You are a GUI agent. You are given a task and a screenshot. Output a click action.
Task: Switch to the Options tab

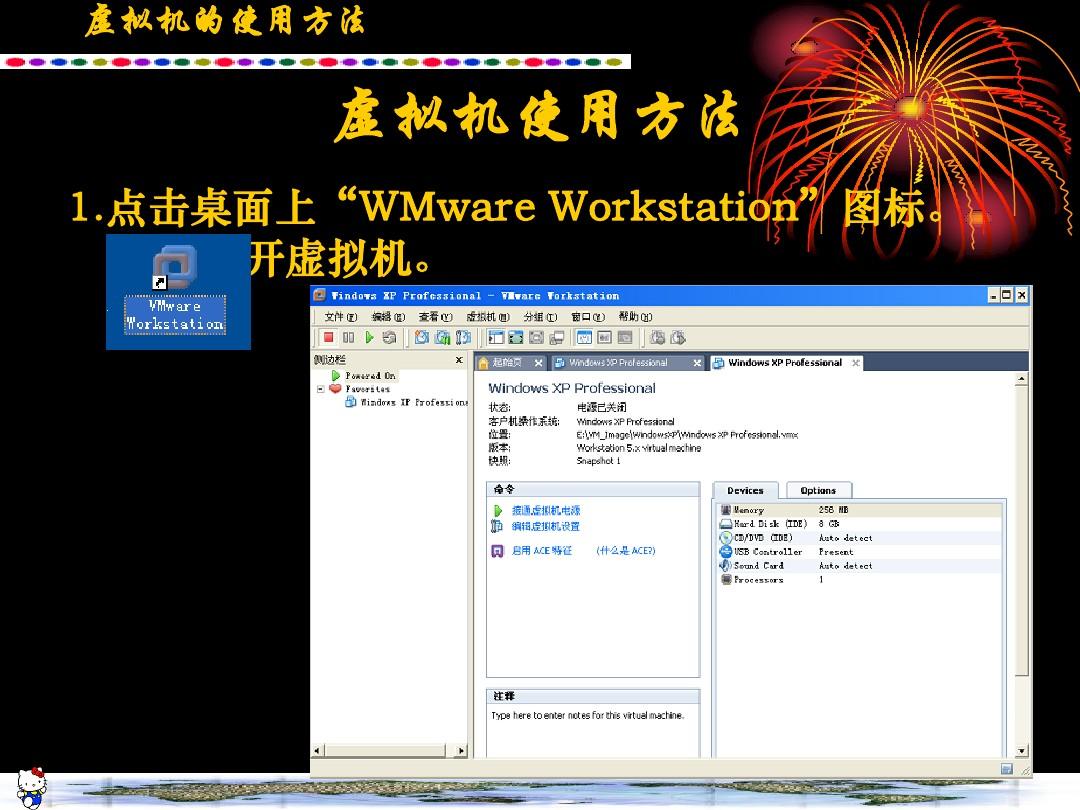click(x=818, y=490)
